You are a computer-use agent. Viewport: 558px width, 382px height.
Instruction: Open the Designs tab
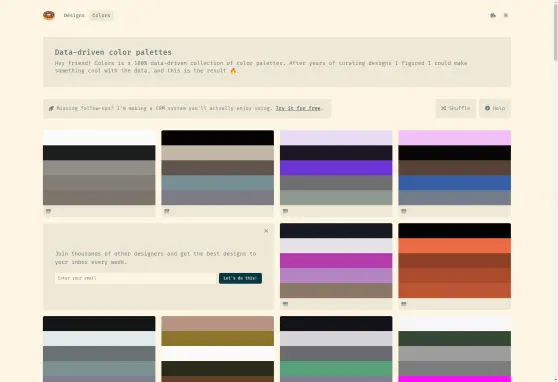point(74,15)
